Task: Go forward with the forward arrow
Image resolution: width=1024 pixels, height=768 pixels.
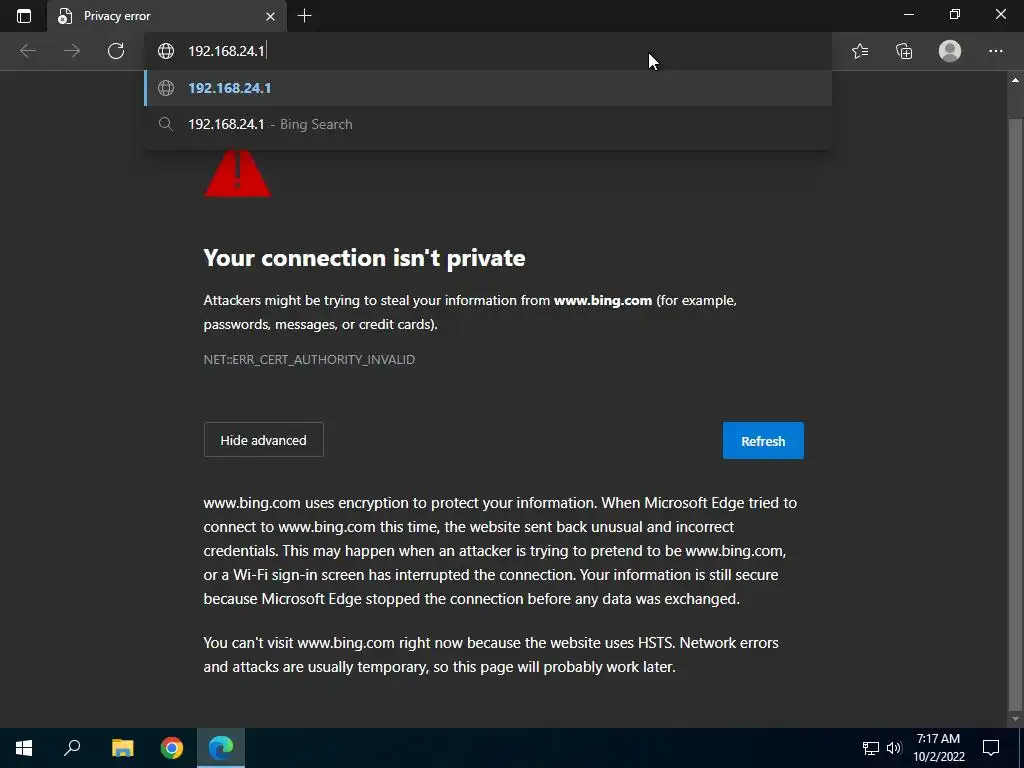Action: tap(72, 51)
